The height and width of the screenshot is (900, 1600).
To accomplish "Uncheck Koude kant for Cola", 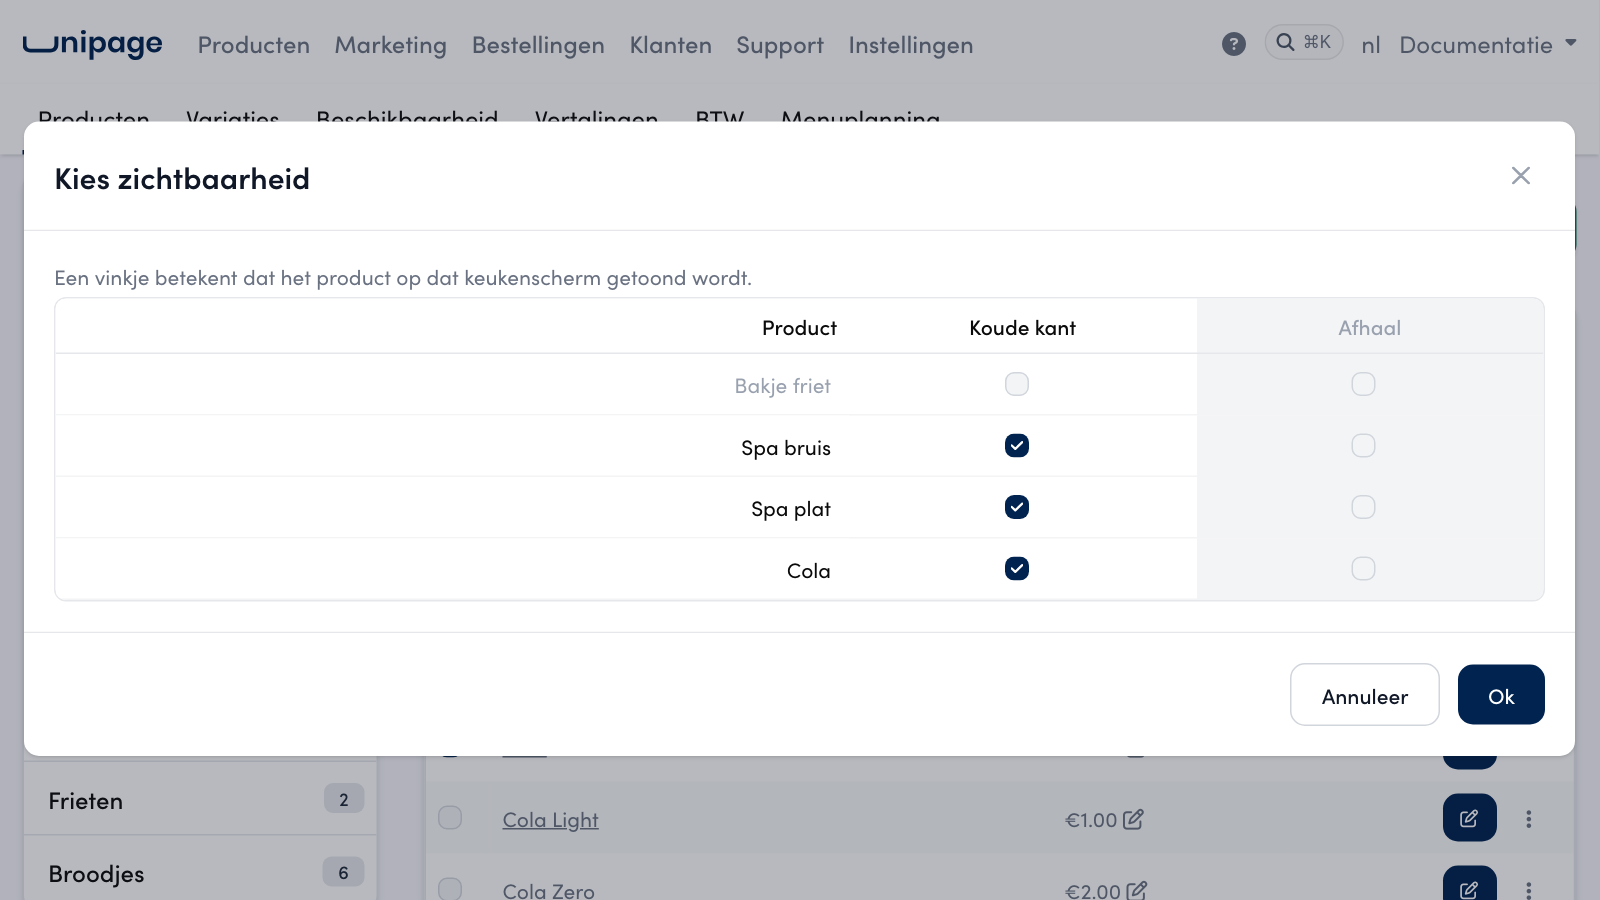I will pos(1017,569).
